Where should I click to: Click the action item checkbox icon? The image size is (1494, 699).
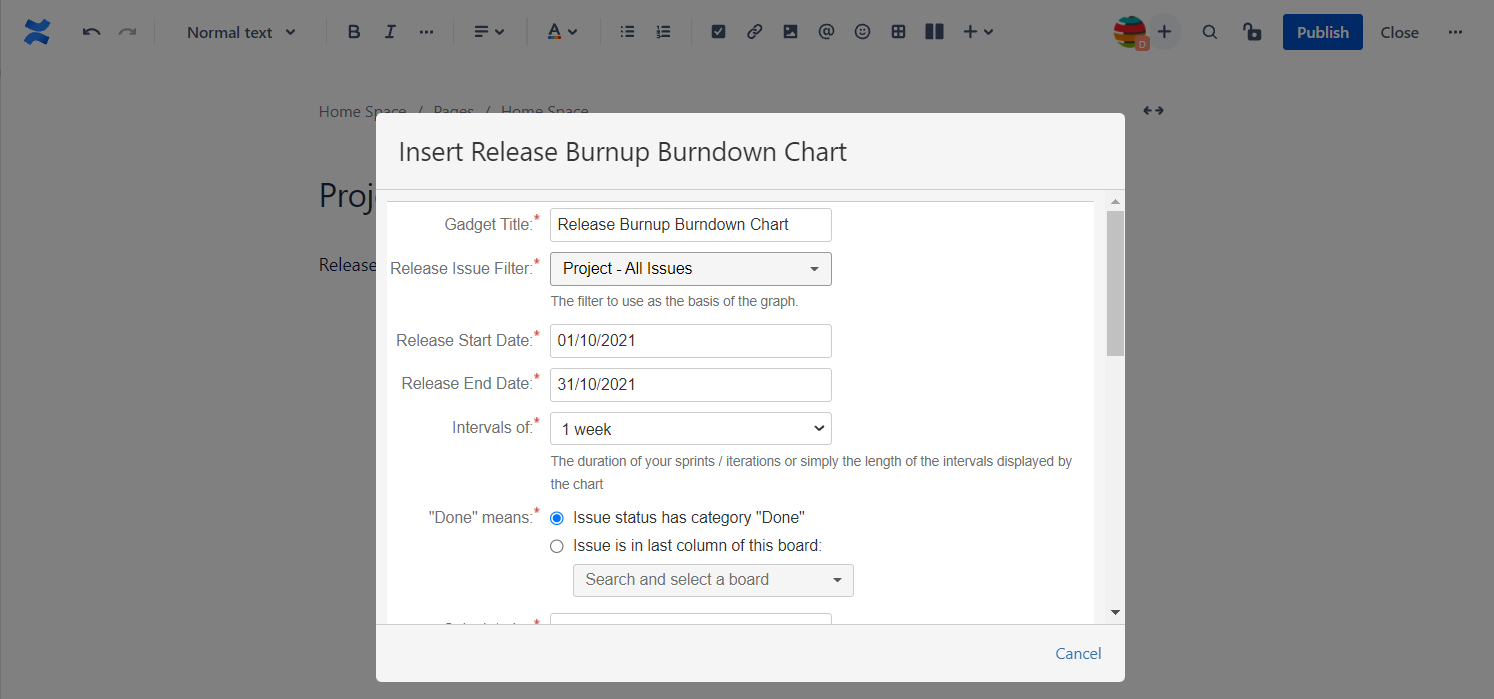coord(718,32)
